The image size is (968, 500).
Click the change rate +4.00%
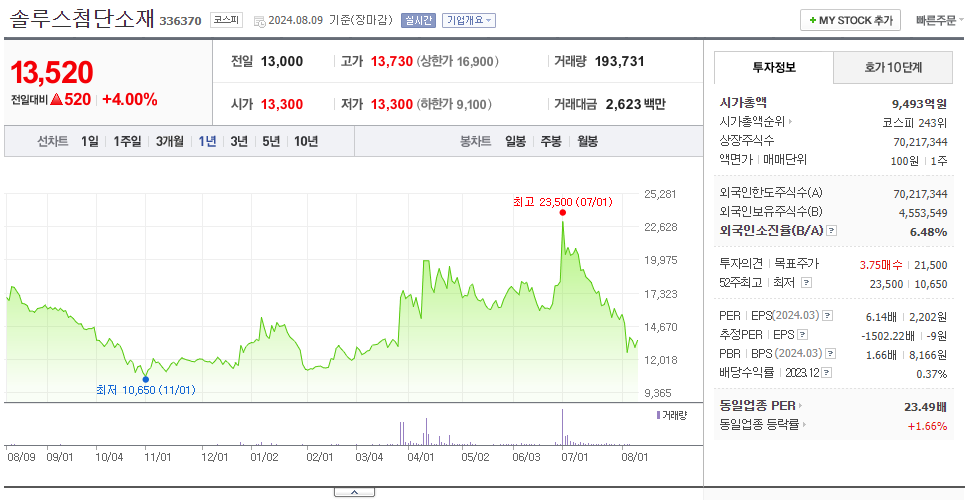(x=130, y=99)
